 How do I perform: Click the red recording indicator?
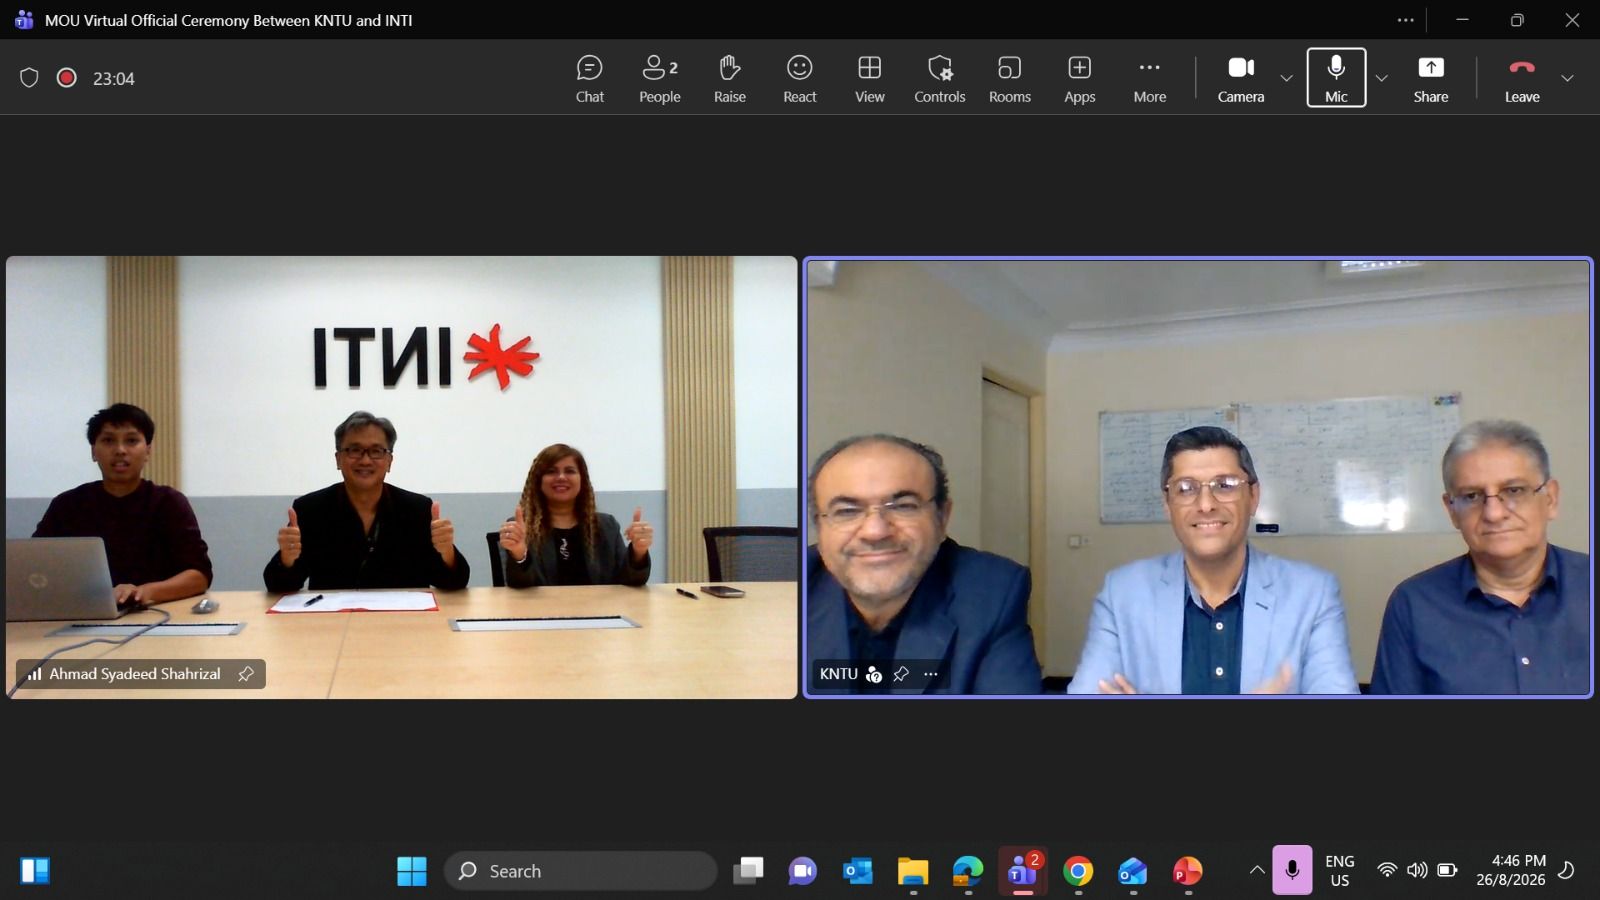[x=67, y=78]
